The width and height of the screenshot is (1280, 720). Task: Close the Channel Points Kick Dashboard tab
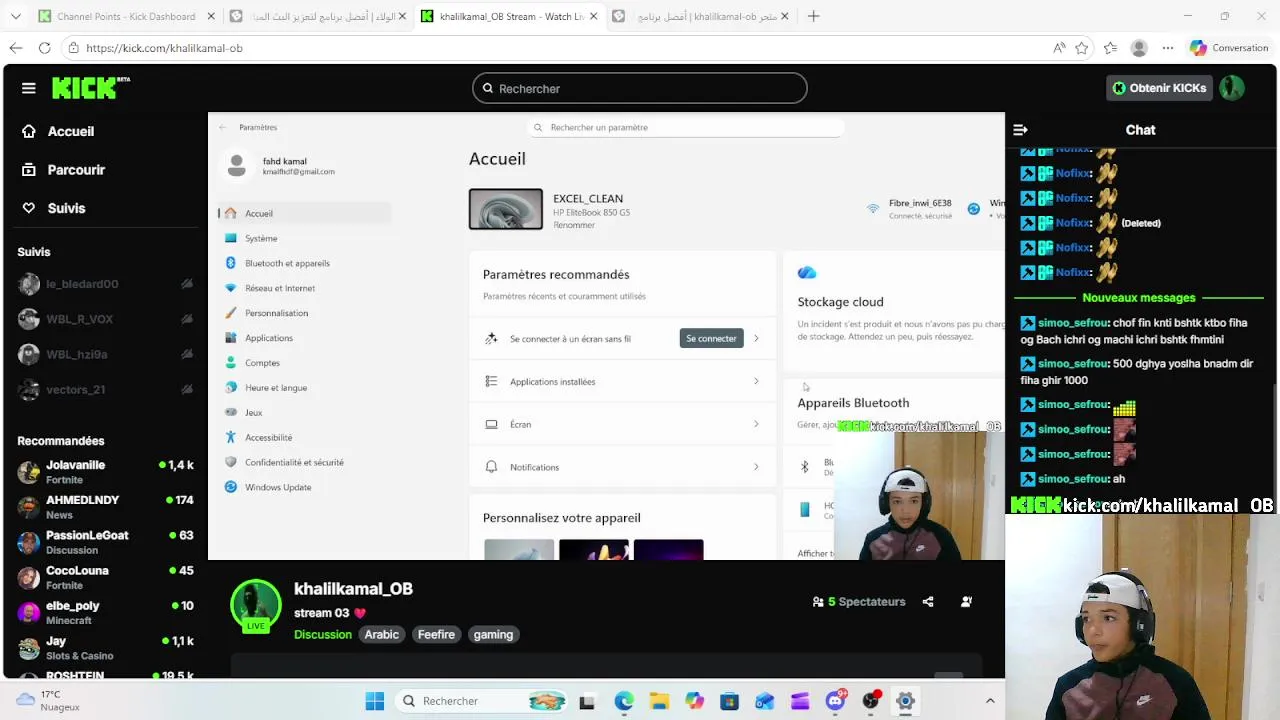(210, 16)
